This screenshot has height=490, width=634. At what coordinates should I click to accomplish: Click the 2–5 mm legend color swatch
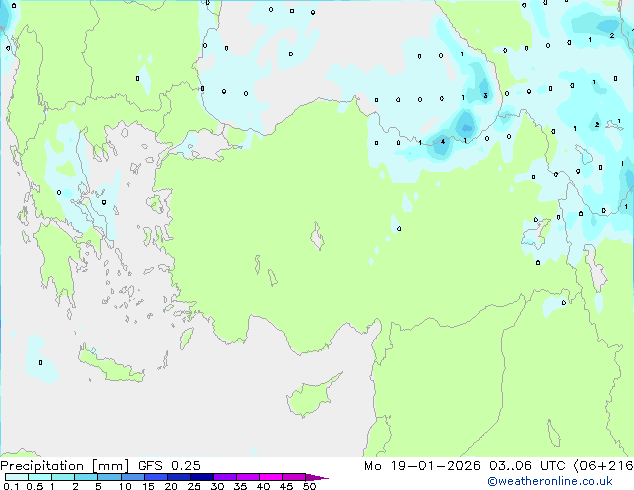(86, 477)
